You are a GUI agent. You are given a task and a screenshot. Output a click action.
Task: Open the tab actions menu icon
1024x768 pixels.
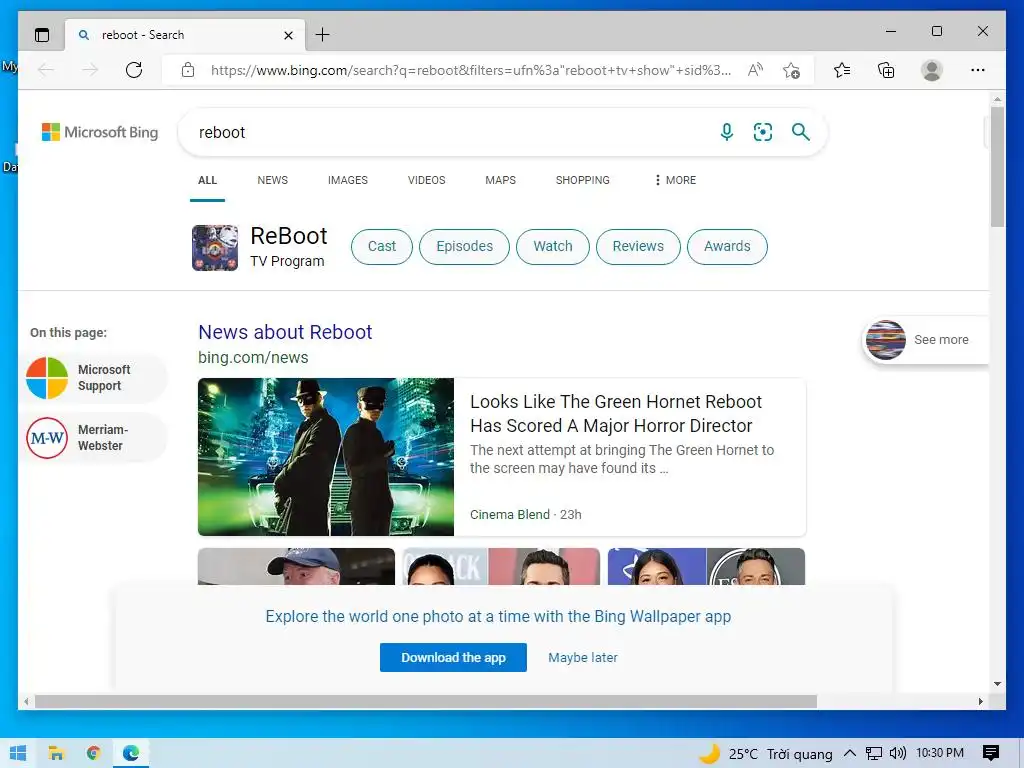click(x=42, y=35)
